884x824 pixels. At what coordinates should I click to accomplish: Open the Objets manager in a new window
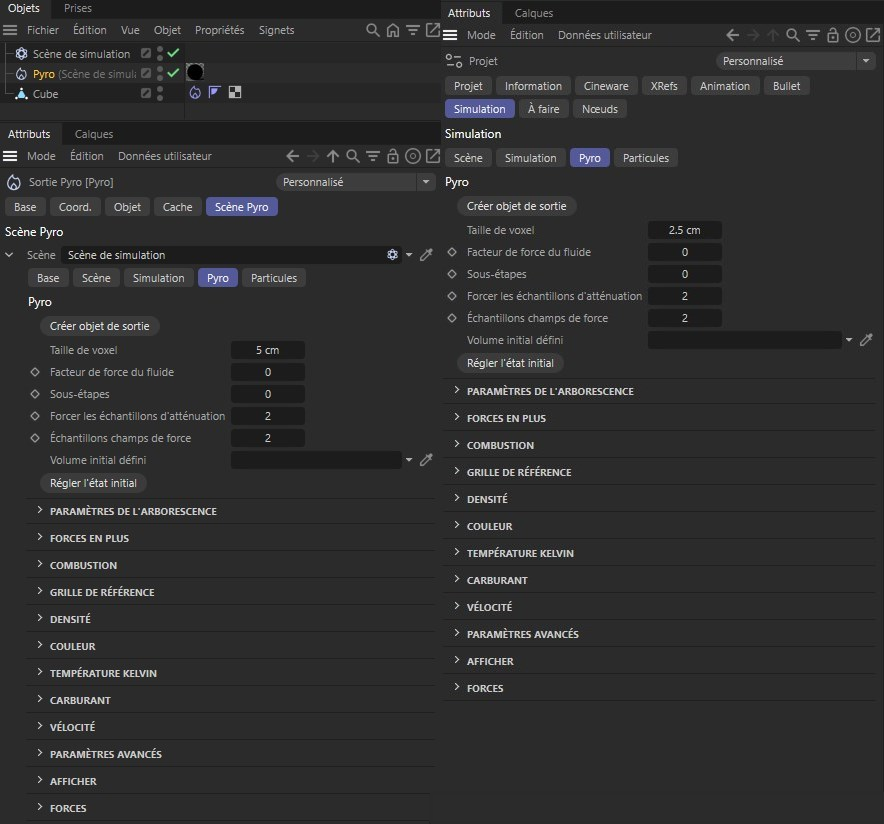point(432,31)
